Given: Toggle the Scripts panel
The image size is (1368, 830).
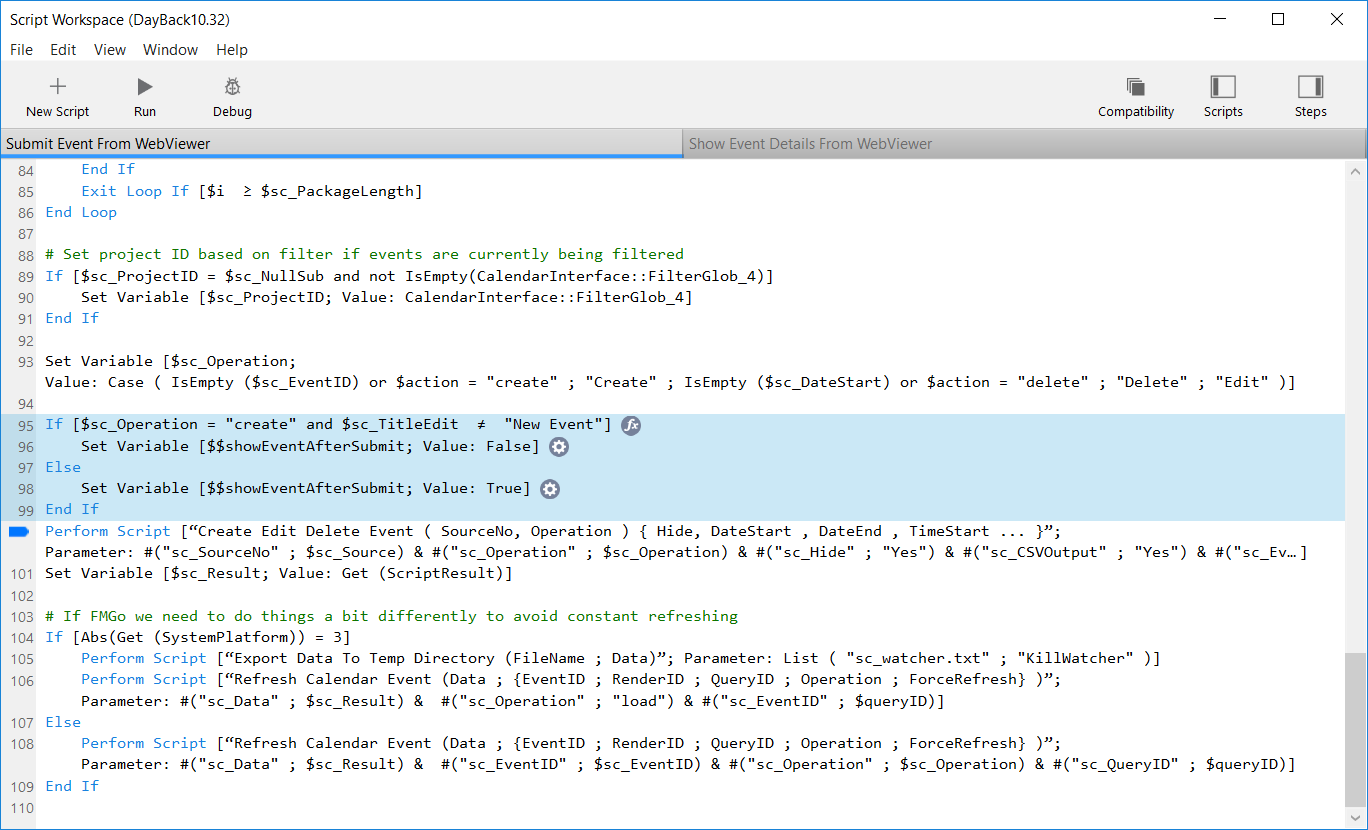Looking at the screenshot, I should coord(1222,87).
